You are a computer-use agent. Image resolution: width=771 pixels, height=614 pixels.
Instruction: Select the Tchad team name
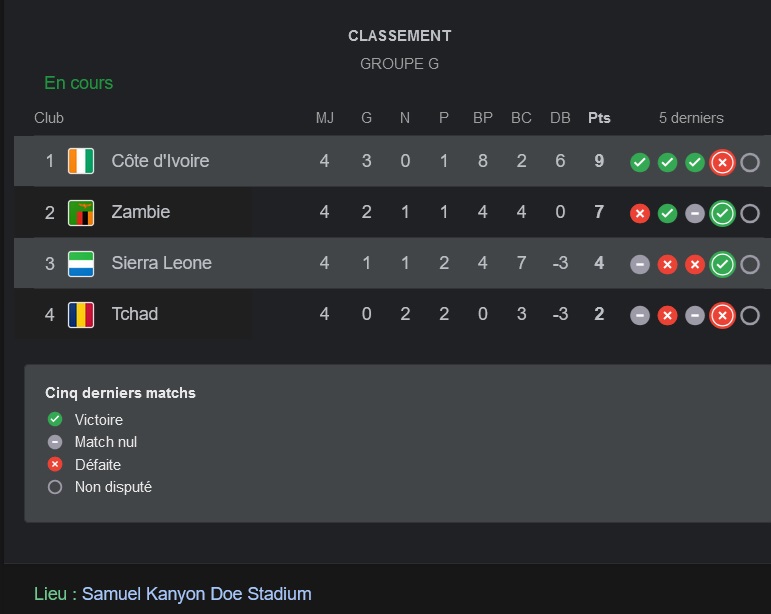coord(135,314)
